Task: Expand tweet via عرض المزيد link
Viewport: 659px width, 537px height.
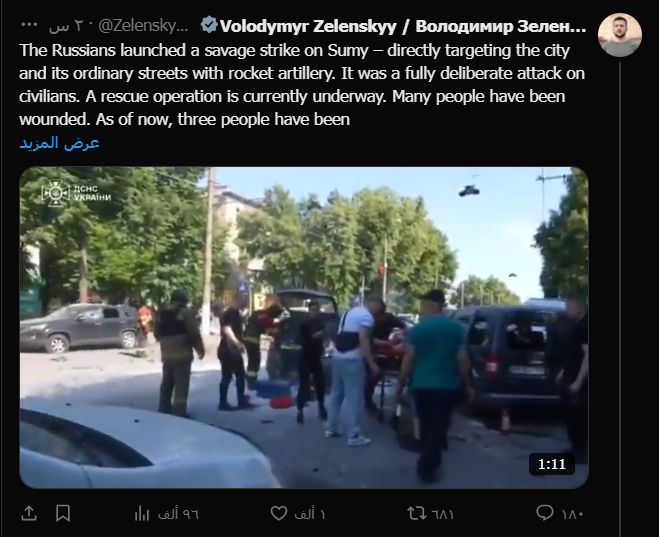Action: click(59, 142)
